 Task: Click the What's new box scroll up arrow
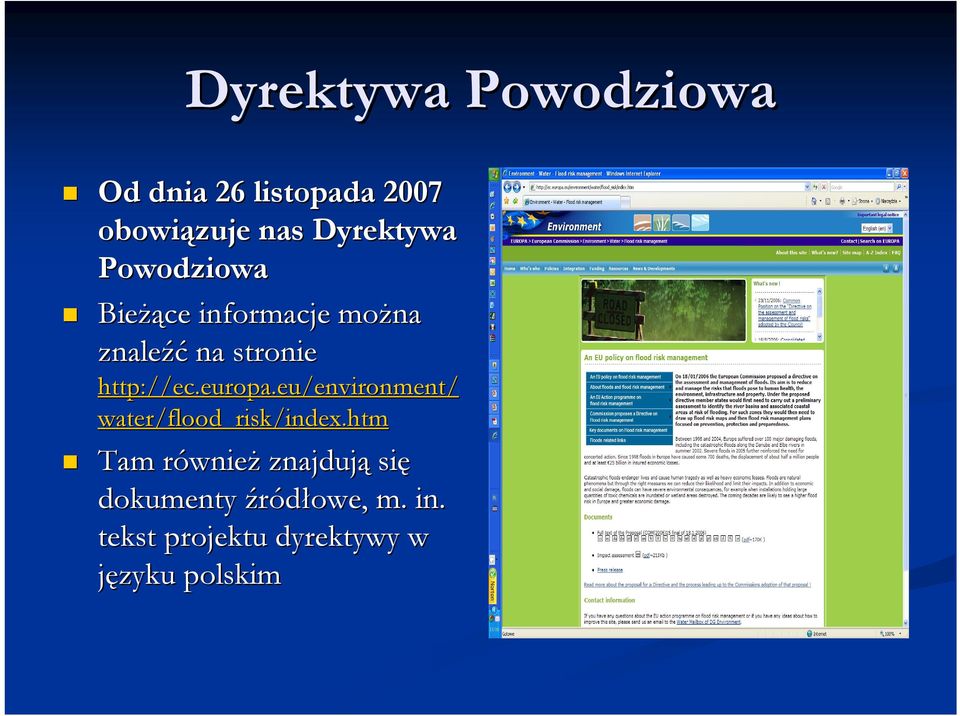pos(819,291)
